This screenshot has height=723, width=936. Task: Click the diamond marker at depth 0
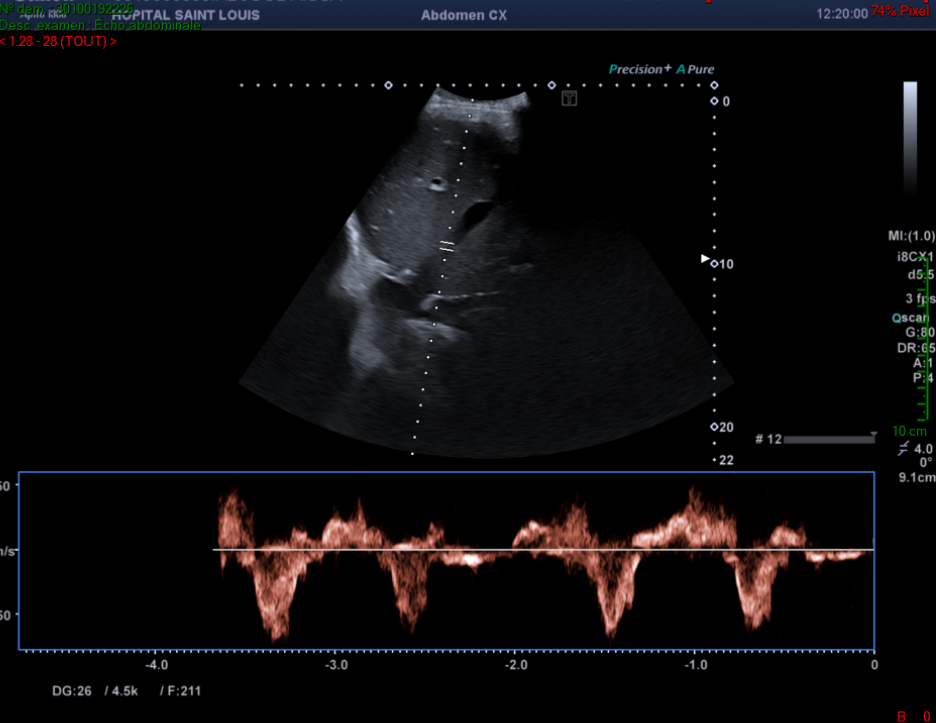click(x=714, y=101)
